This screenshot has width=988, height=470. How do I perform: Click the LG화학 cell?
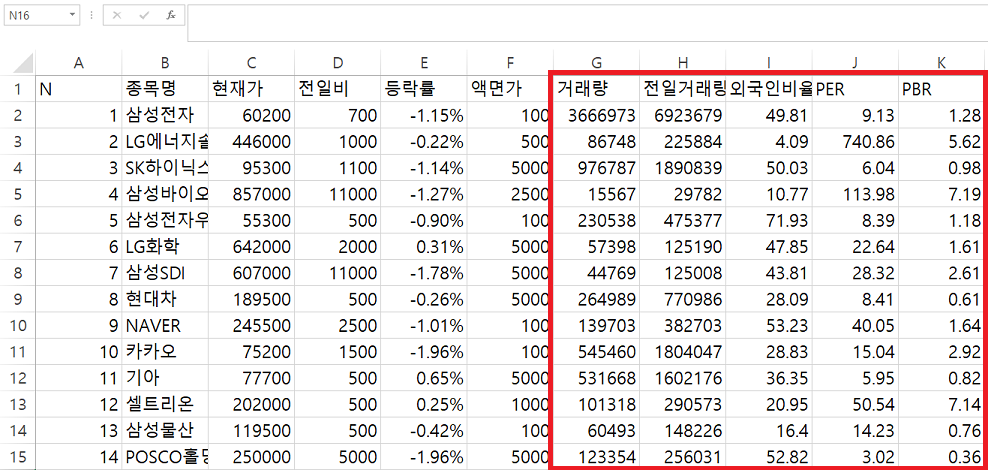click(x=165, y=246)
